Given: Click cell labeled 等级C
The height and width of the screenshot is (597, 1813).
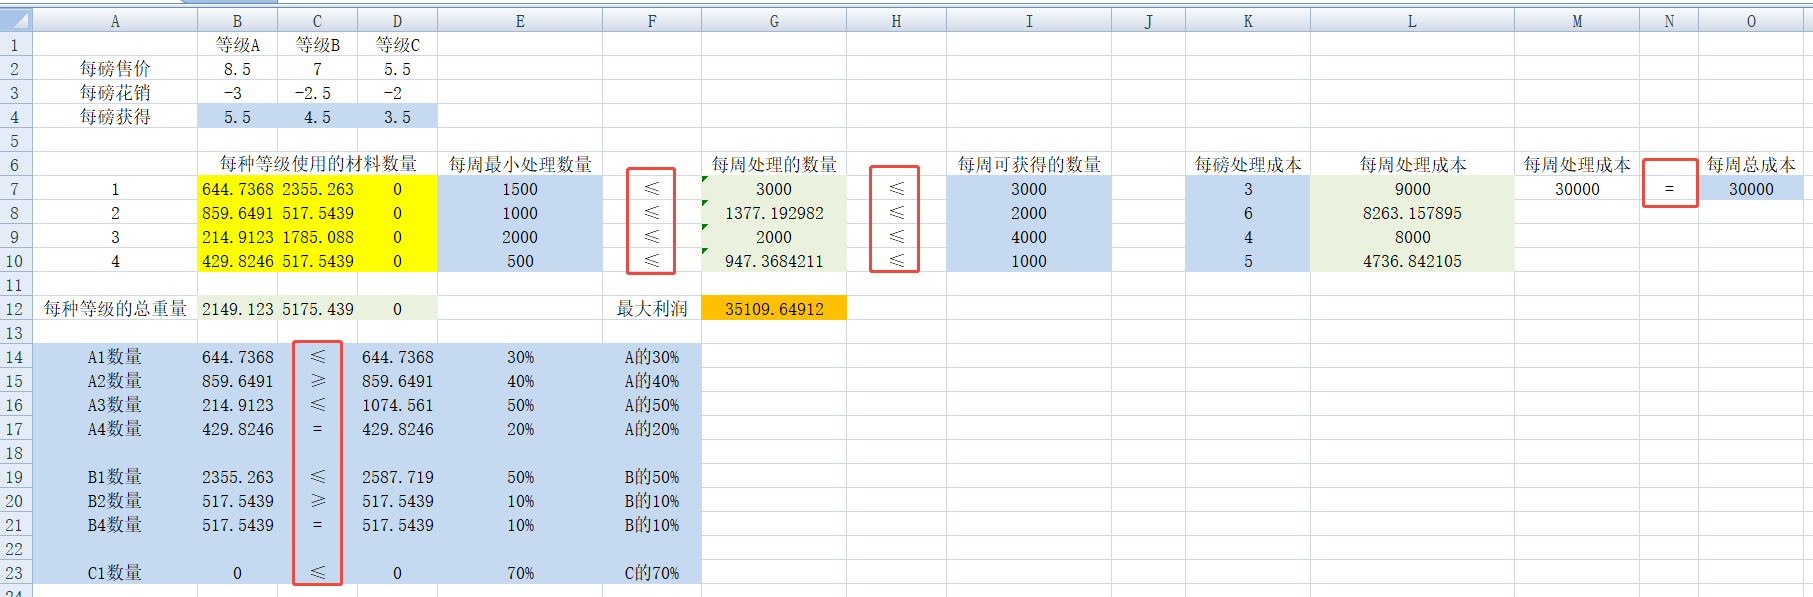Looking at the screenshot, I should 398,45.
